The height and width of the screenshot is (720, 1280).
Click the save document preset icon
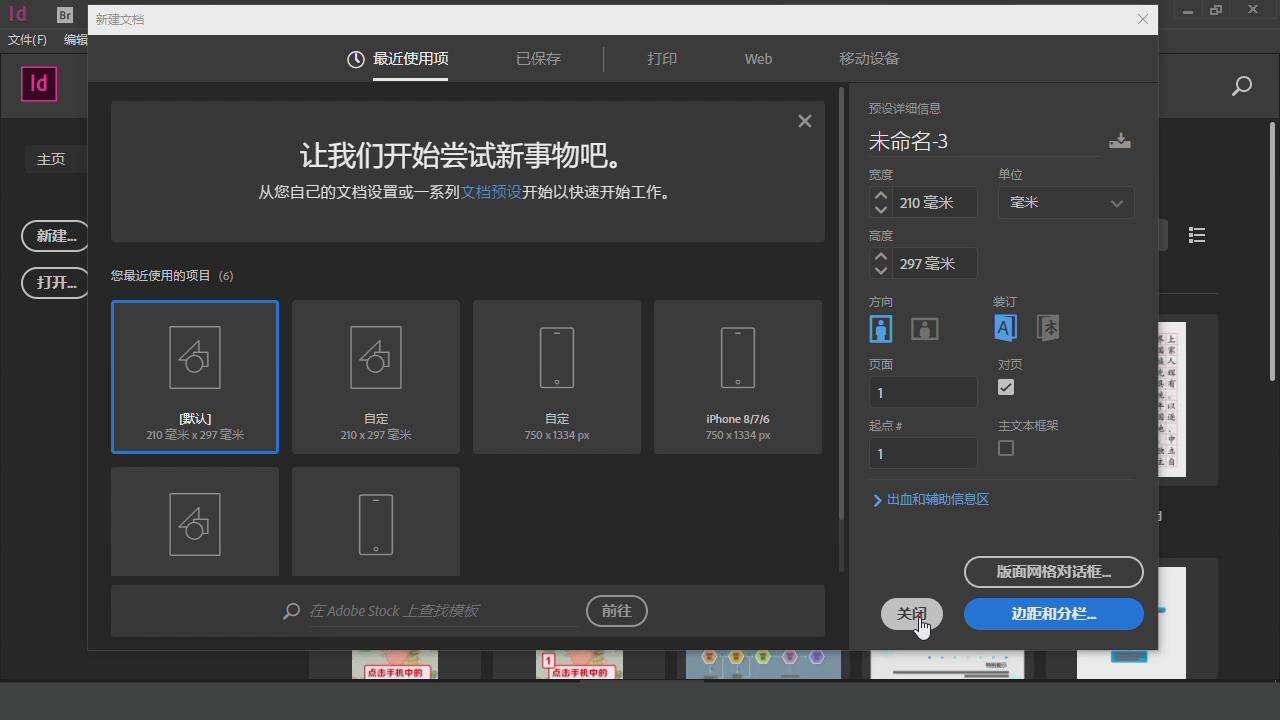coord(1120,141)
